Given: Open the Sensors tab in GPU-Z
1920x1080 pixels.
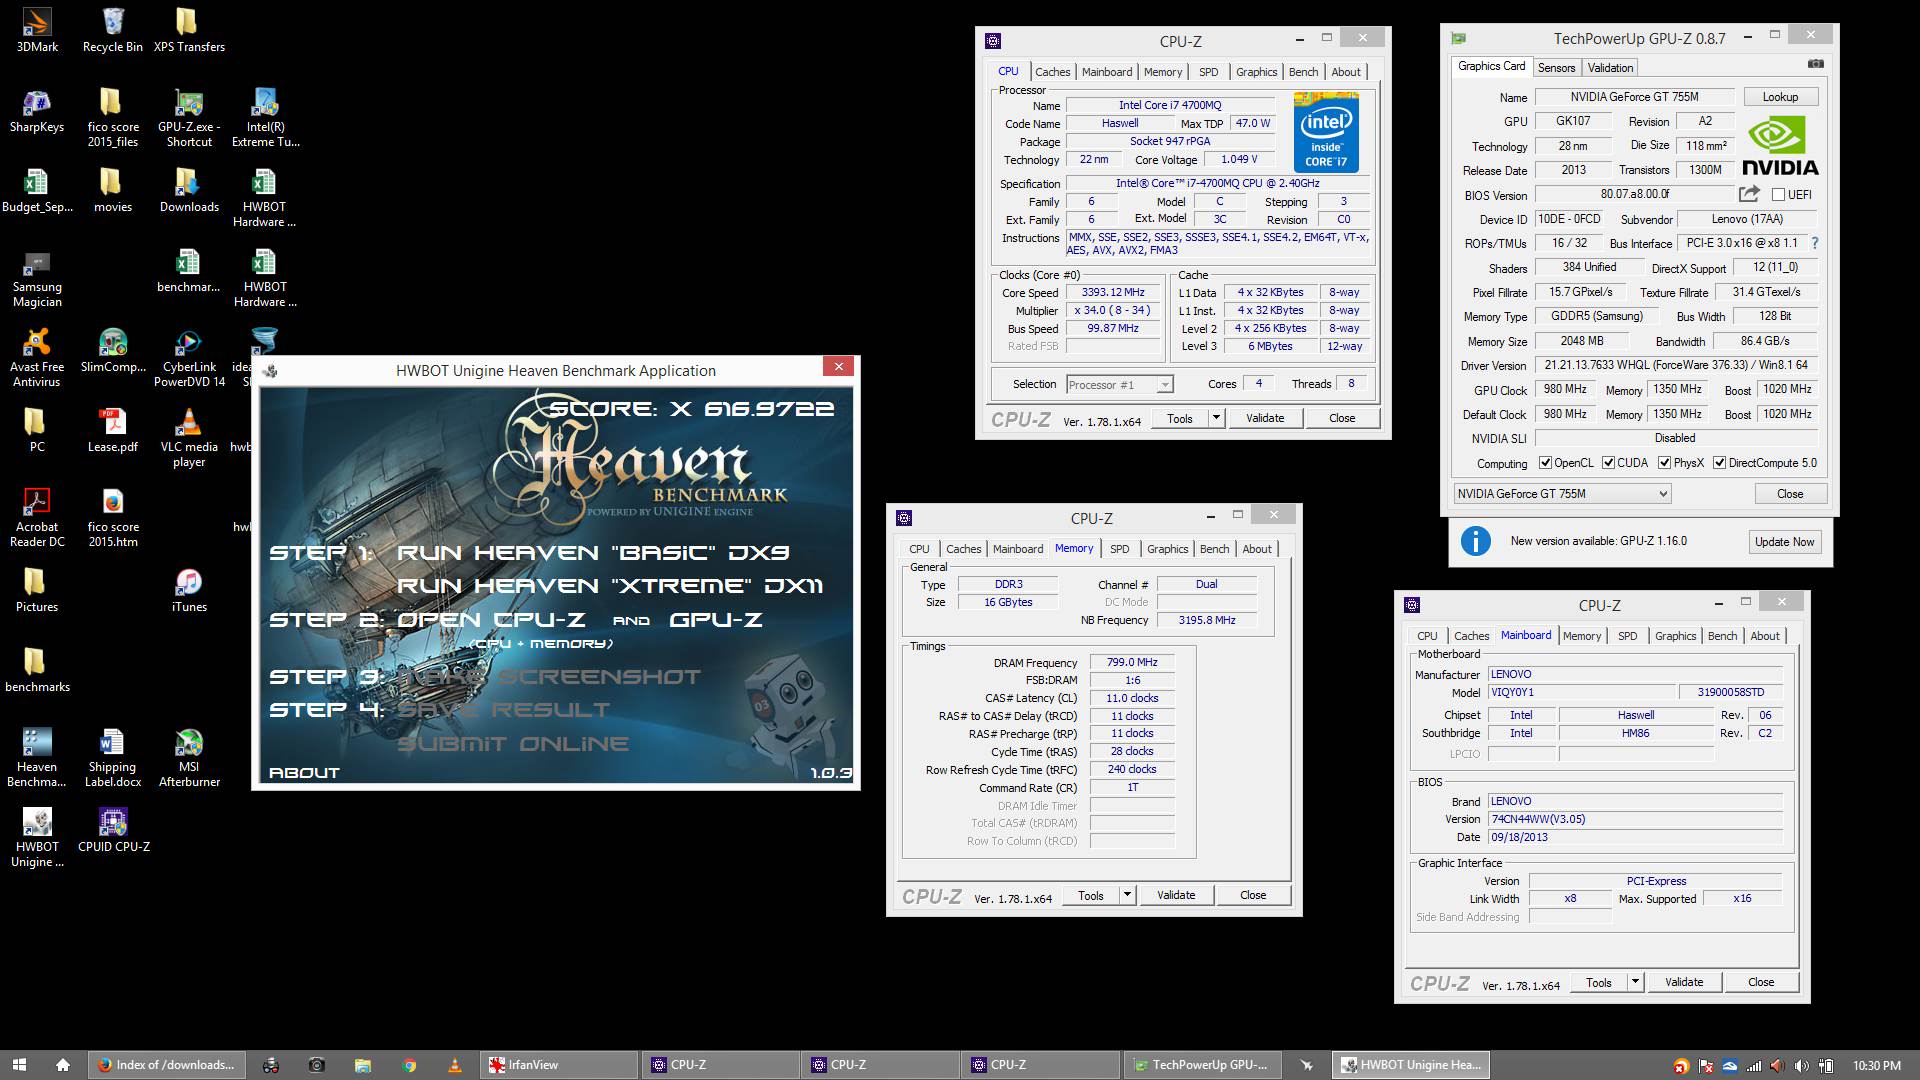Looking at the screenshot, I should pyautogui.click(x=1556, y=68).
